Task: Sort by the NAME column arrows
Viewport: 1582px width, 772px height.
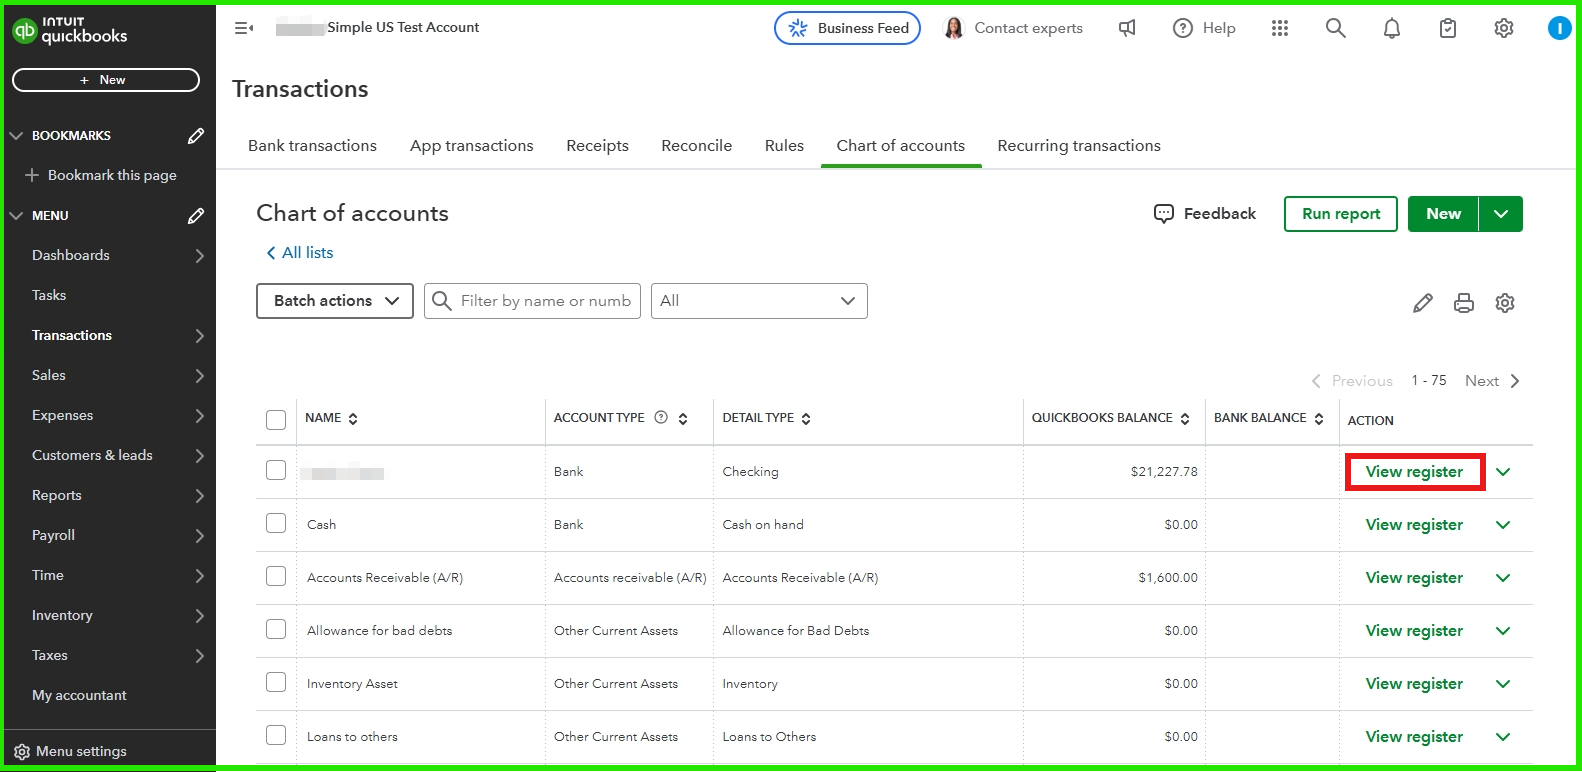Action: point(353,419)
